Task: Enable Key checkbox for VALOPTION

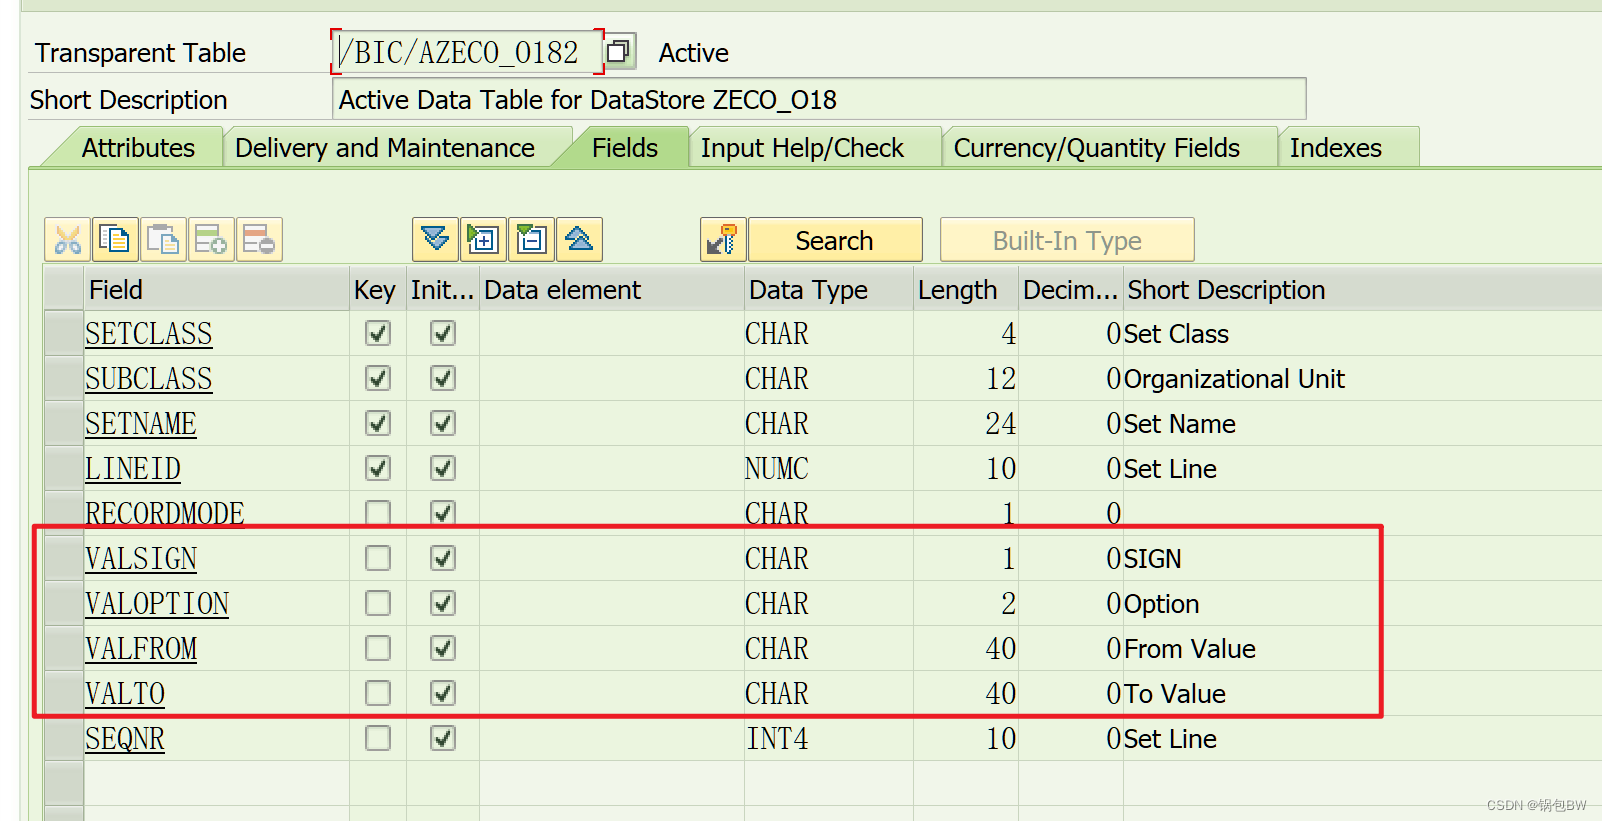Action: [x=378, y=603]
